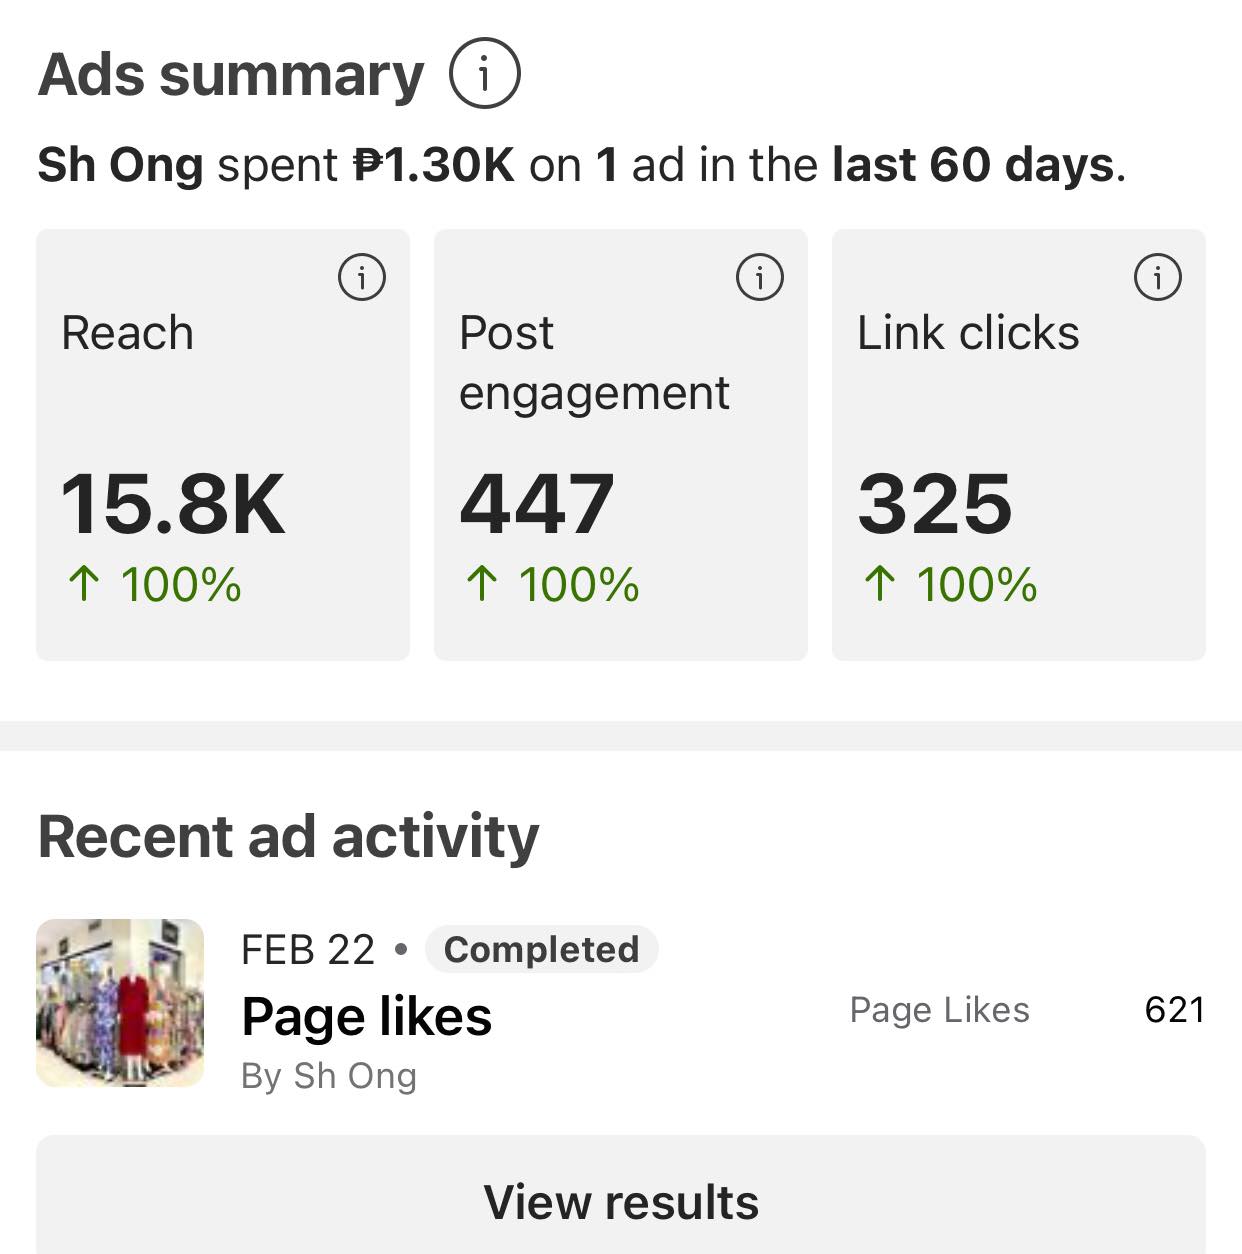Tap the up arrow under 447
Image resolution: width=1242 pixels, height=1254 pixels.
482,584
